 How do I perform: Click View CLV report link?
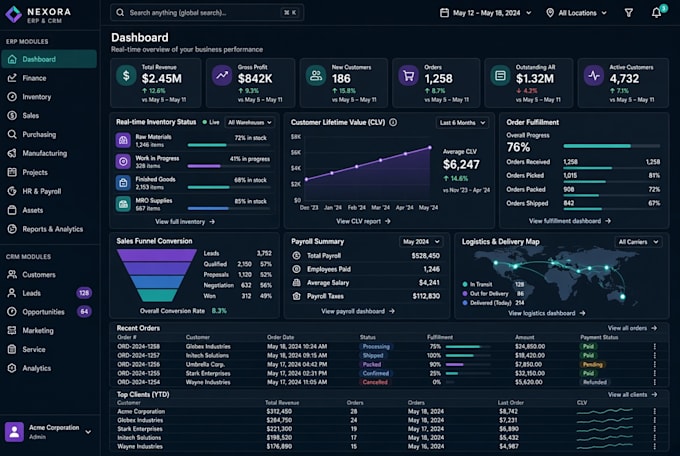click(x=363, y=221)
